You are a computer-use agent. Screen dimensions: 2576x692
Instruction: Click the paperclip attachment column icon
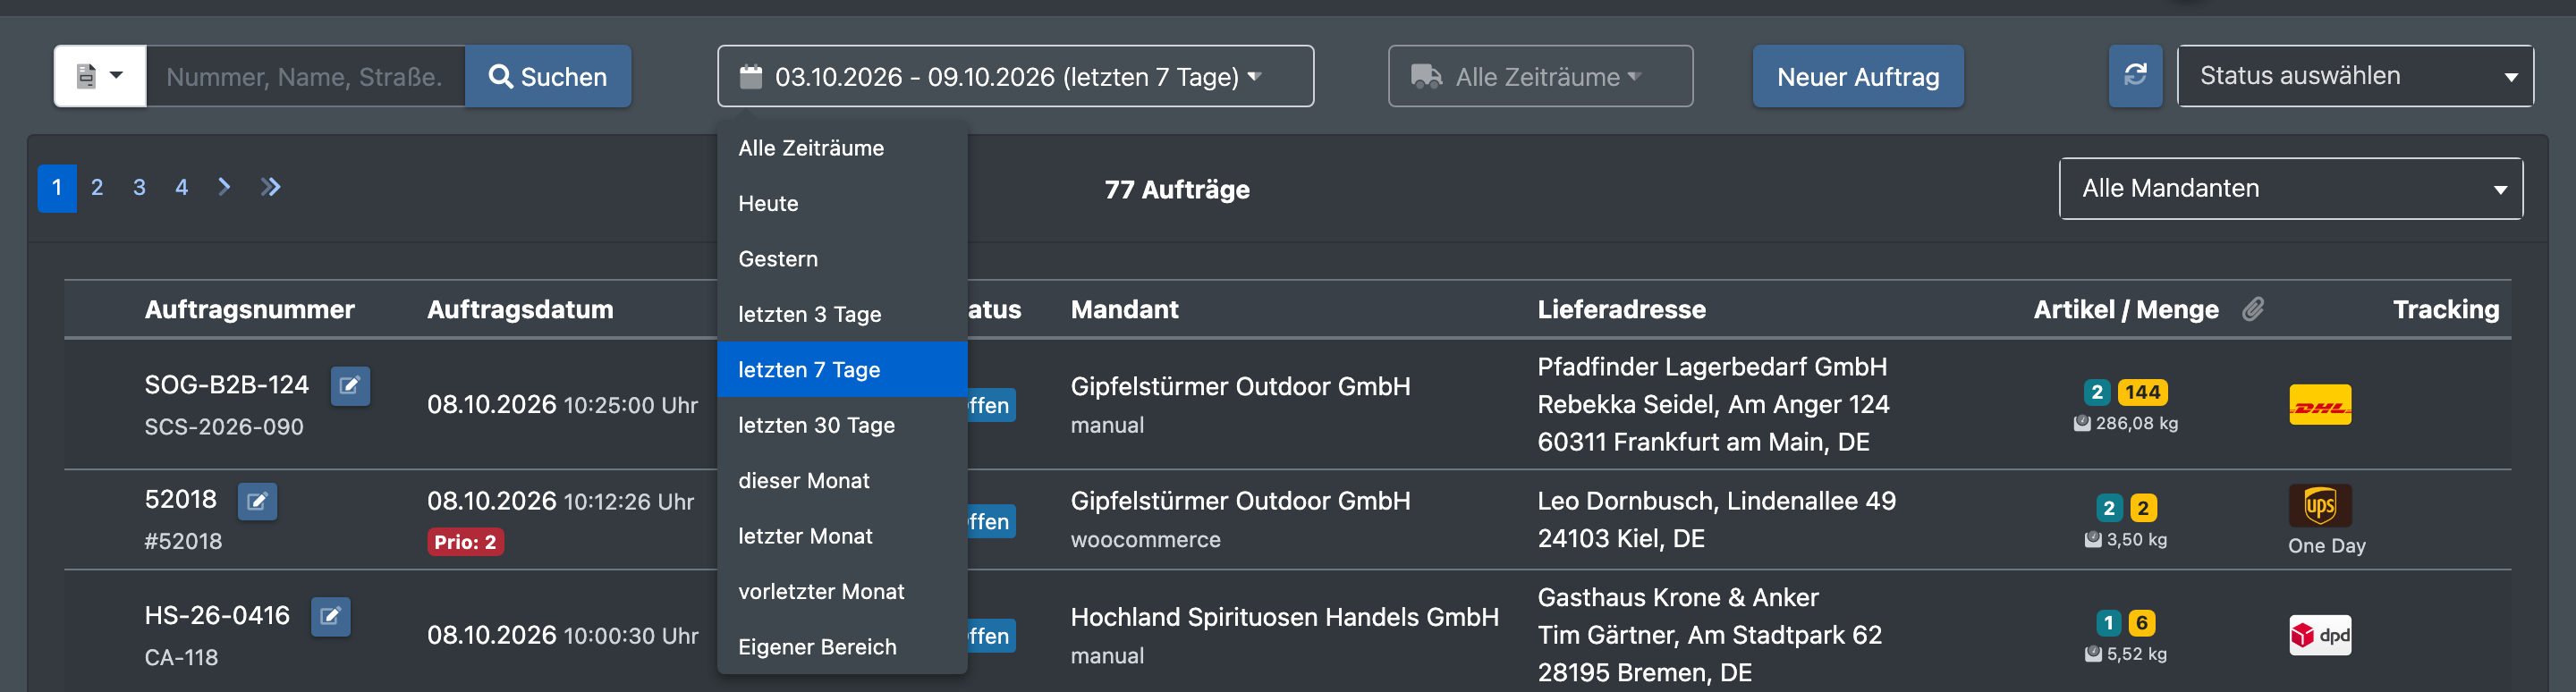(2253, 309)
